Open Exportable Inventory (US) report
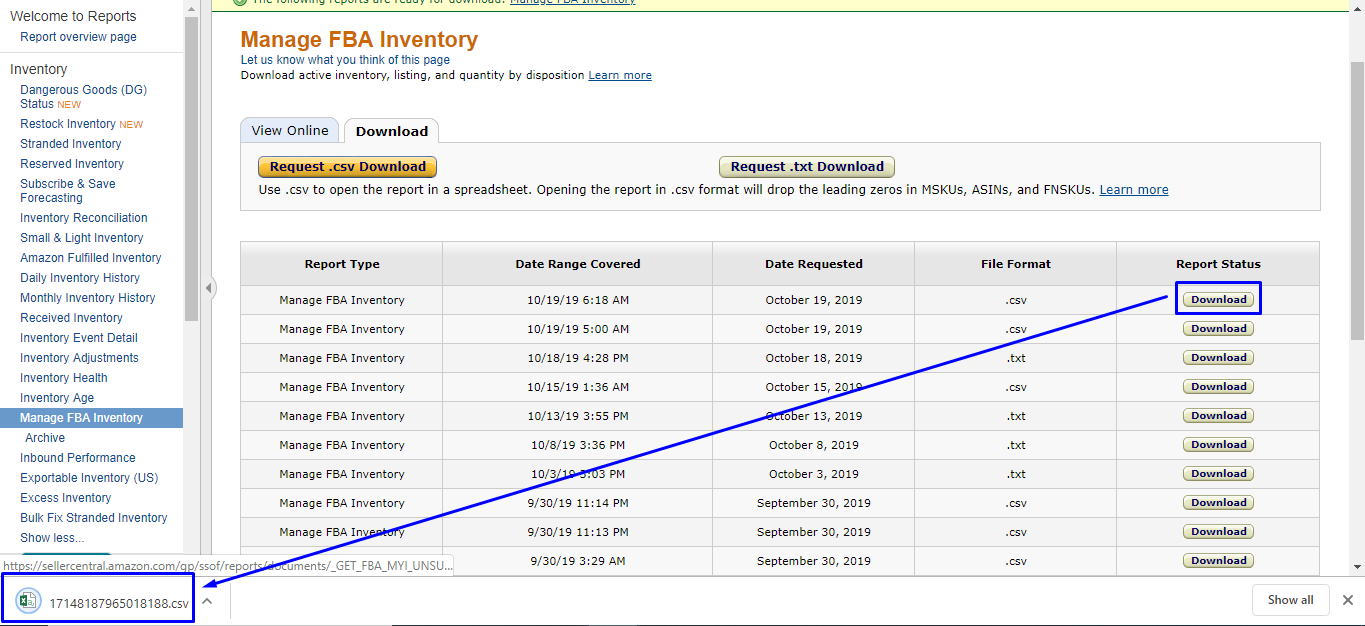 tap(89, 478)
